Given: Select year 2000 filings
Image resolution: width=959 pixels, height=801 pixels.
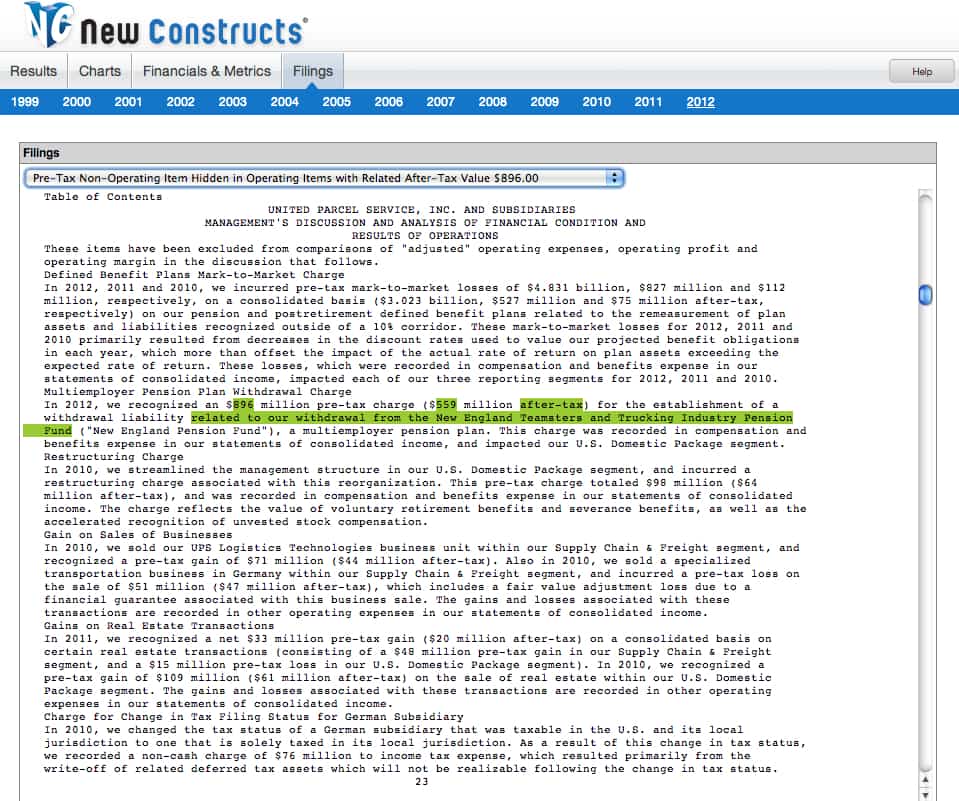Looking at the screenshot, I should [76, 102].
